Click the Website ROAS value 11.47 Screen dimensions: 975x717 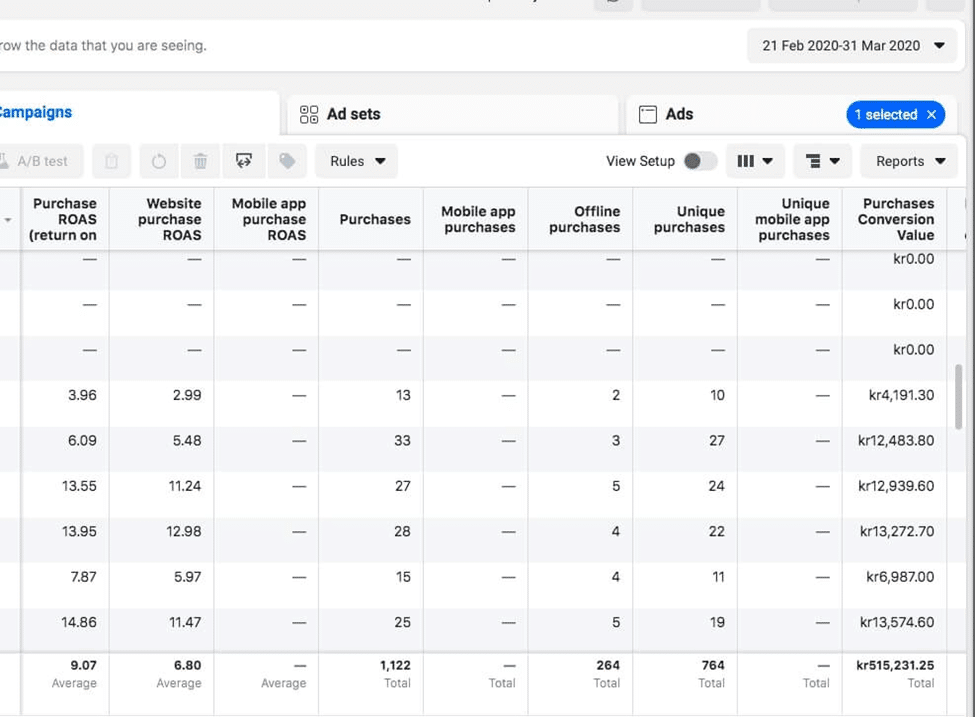(185, 622)
